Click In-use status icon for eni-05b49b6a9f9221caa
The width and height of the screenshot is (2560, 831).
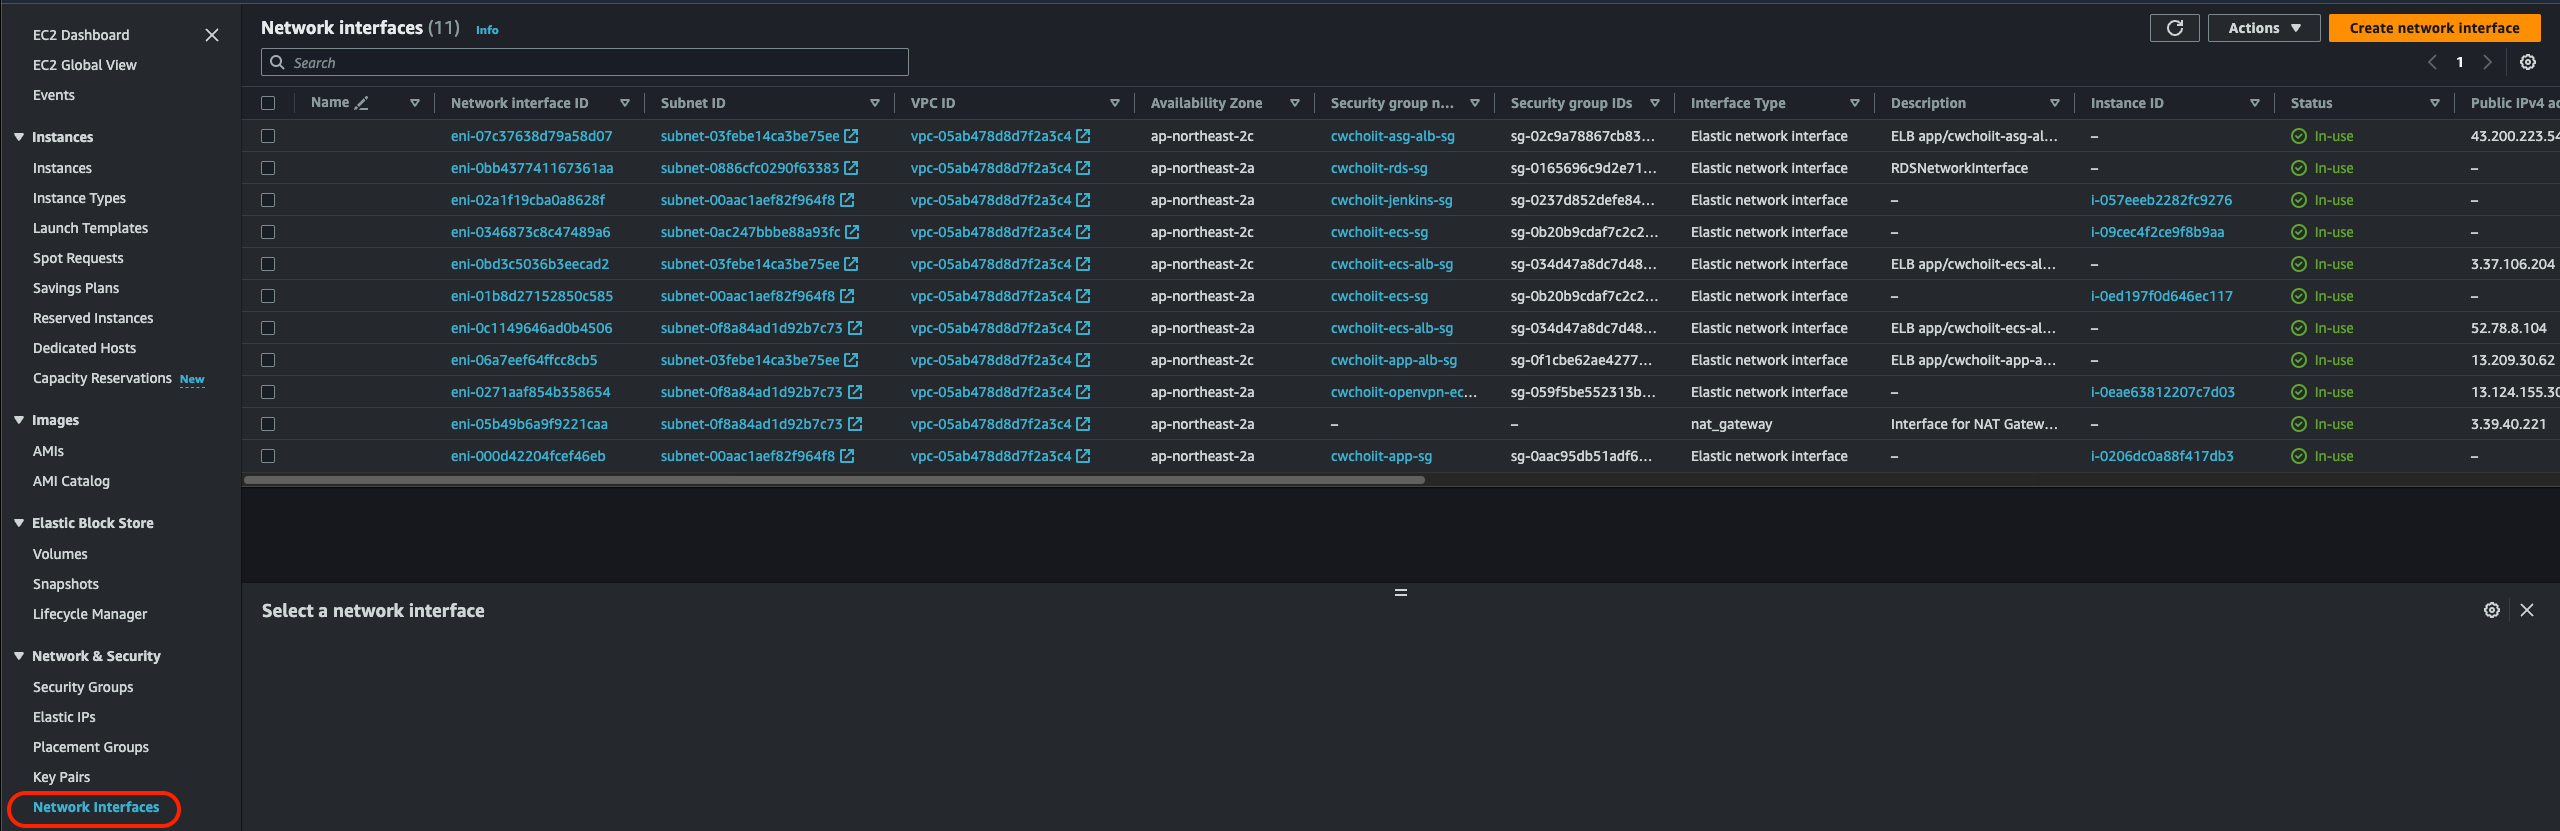(x=2298, y=424)
